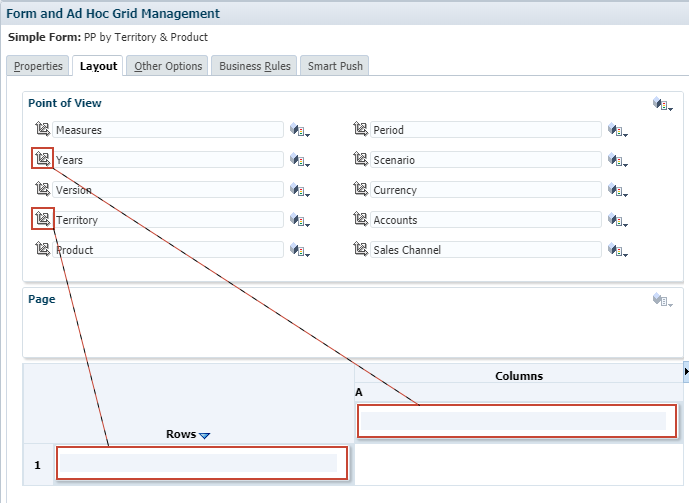The image size is (689, 503).
Task: Select the row 1 header
Action: pos(38,465)
